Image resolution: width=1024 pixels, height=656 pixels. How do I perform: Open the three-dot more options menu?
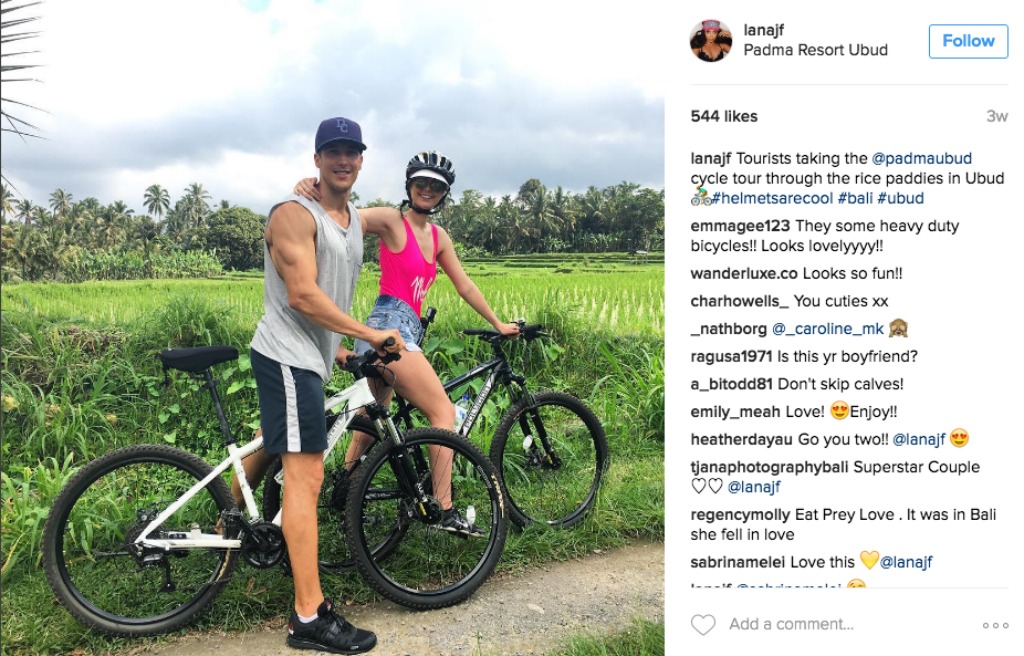(x=995, y=625)
